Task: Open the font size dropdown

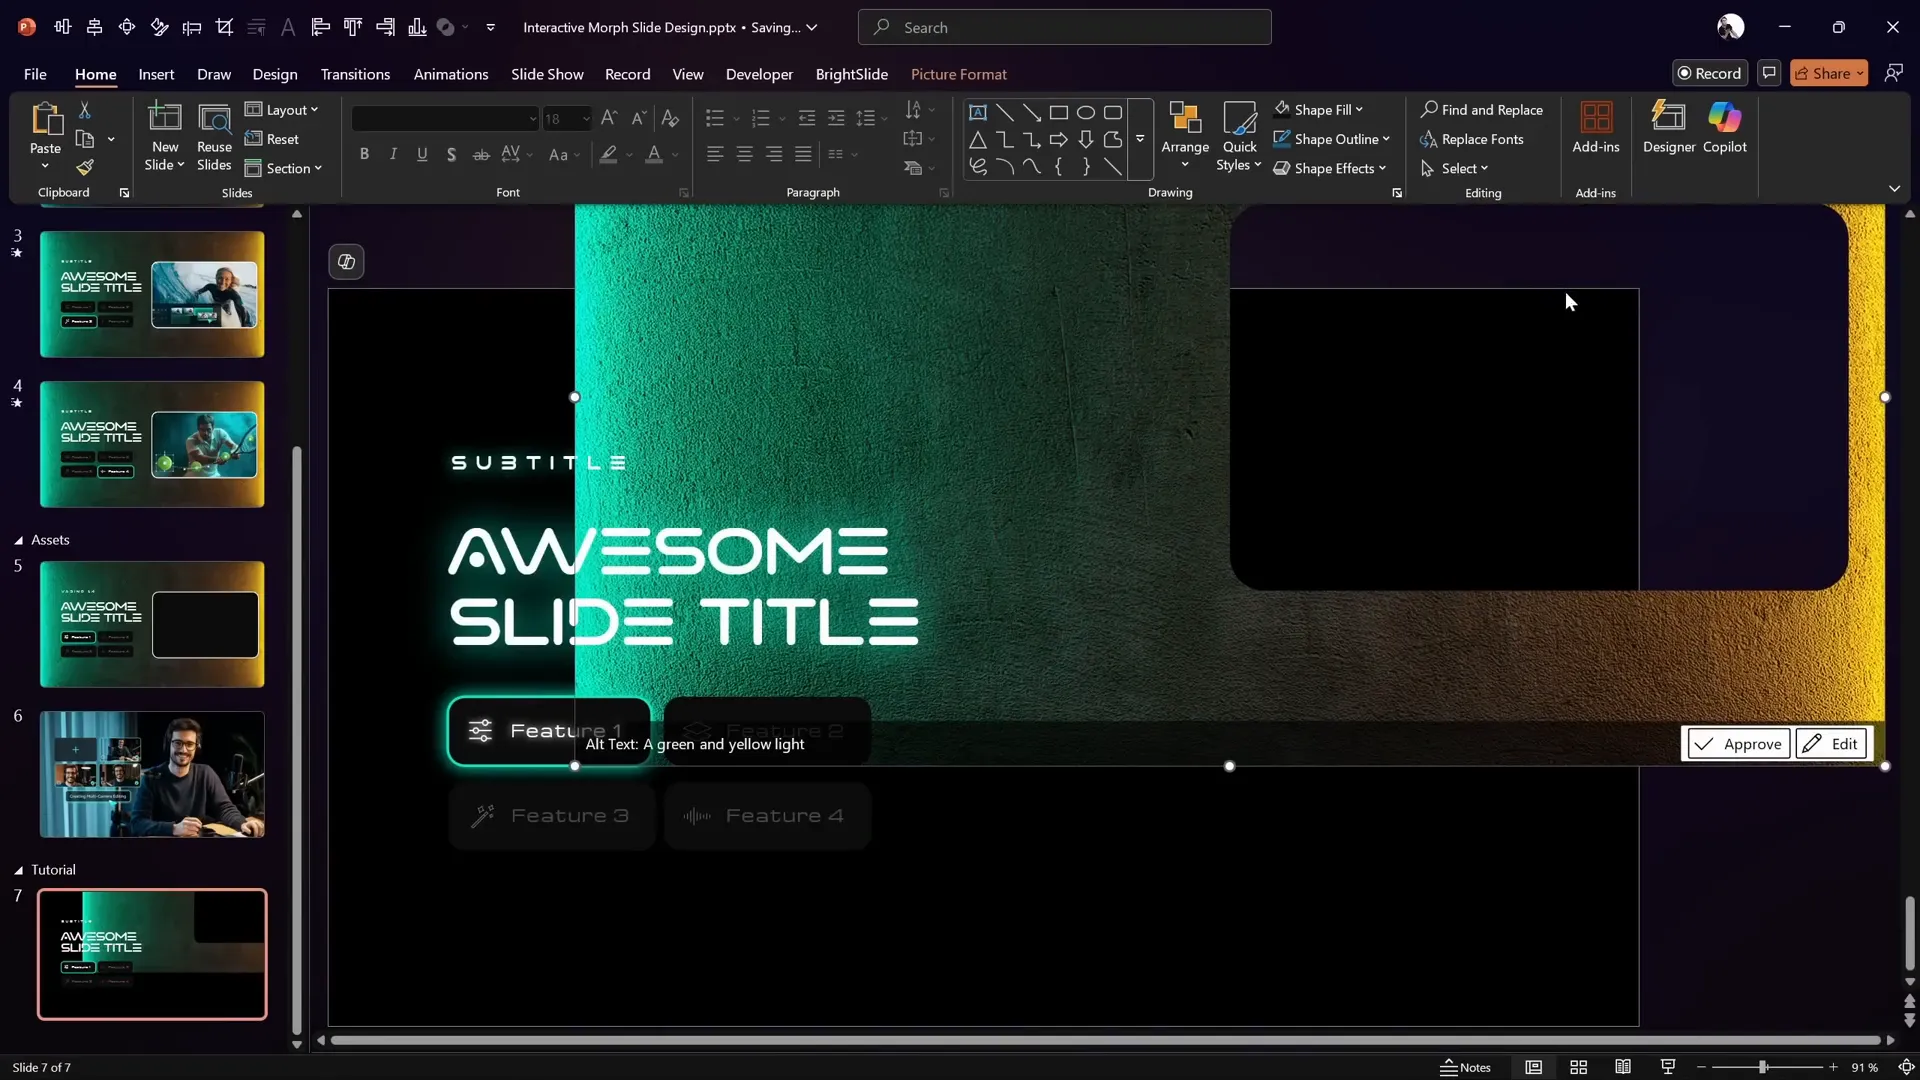Action: coord(586,118)
